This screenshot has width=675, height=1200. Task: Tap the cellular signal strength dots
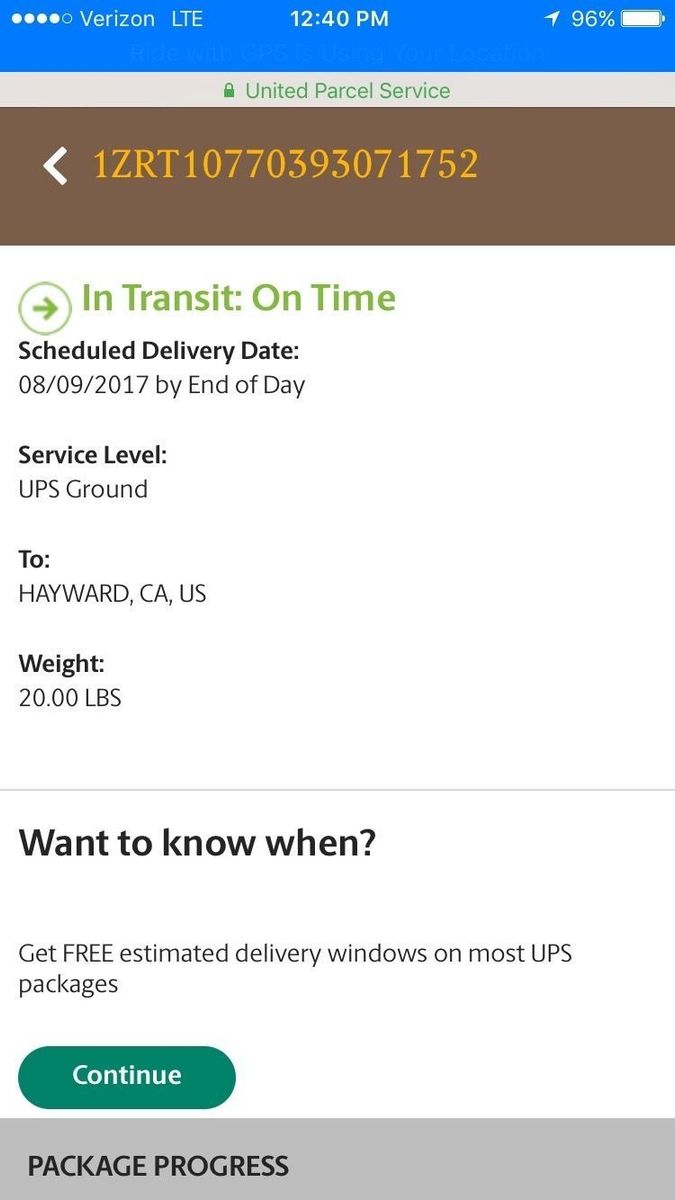coord(36,19)
